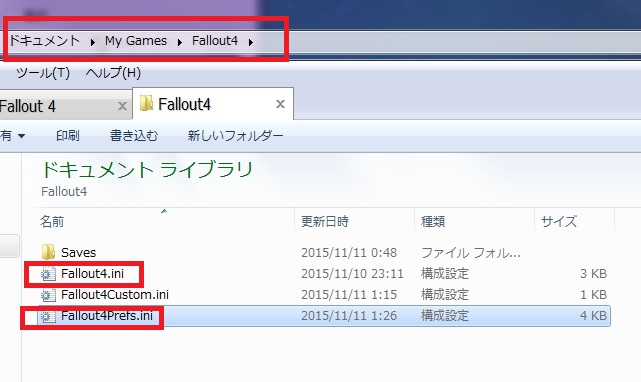The height and width of the screenshot is (382, 641).
Task: Create folder with 新しいフォルダー button
Action: pyautogui.click(x=235, y=135)
